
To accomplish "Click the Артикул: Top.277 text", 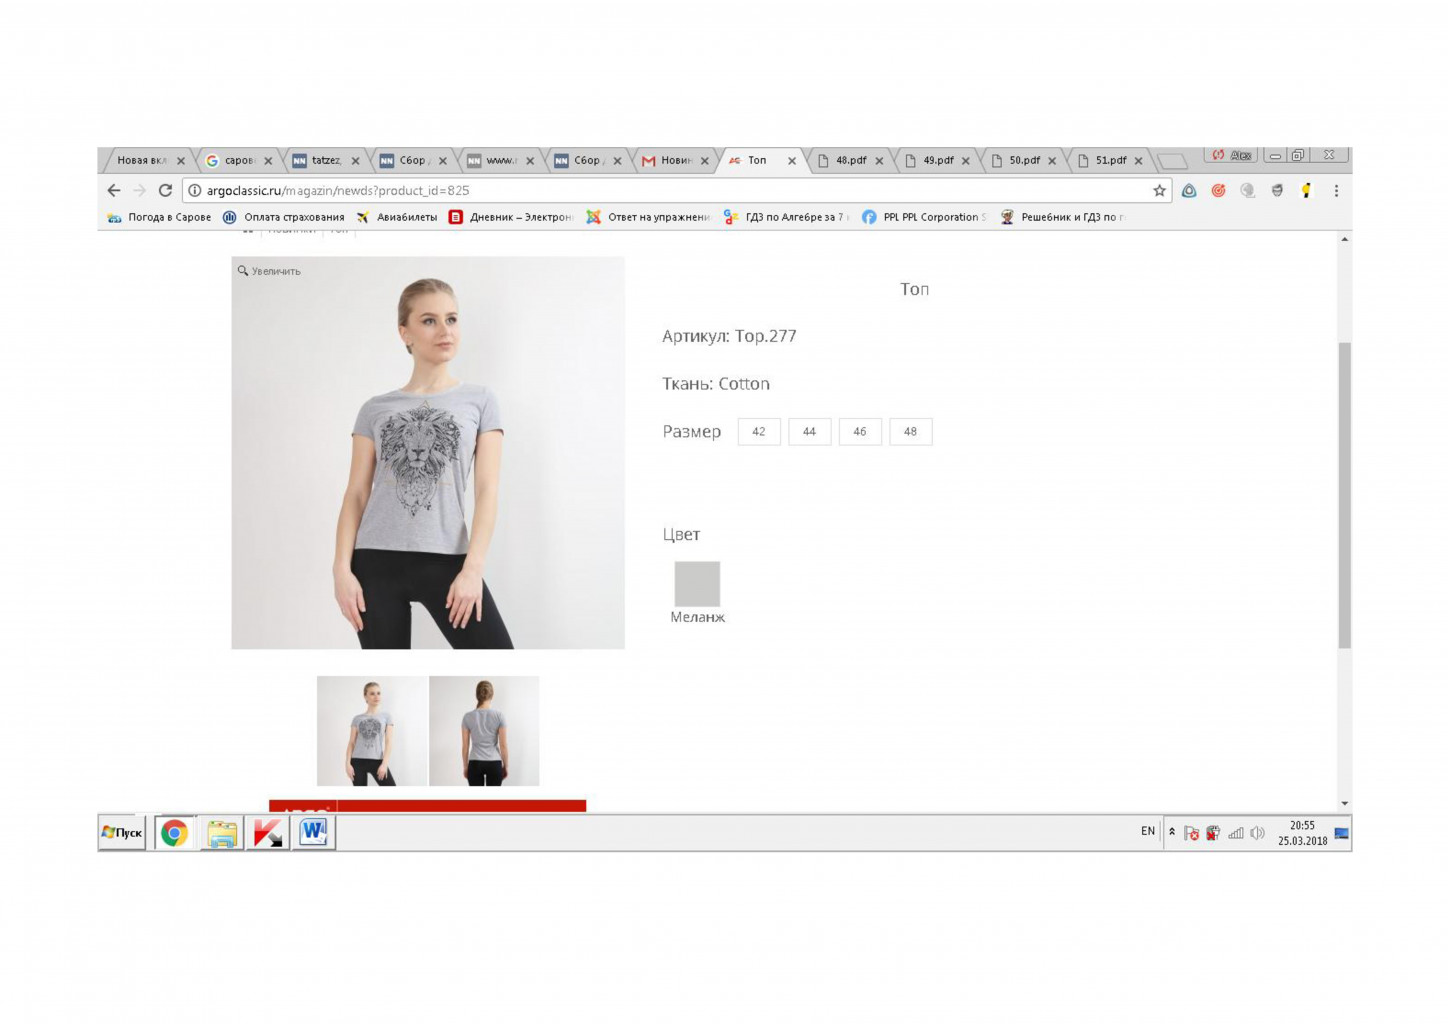I will click(x=729, y=336).
